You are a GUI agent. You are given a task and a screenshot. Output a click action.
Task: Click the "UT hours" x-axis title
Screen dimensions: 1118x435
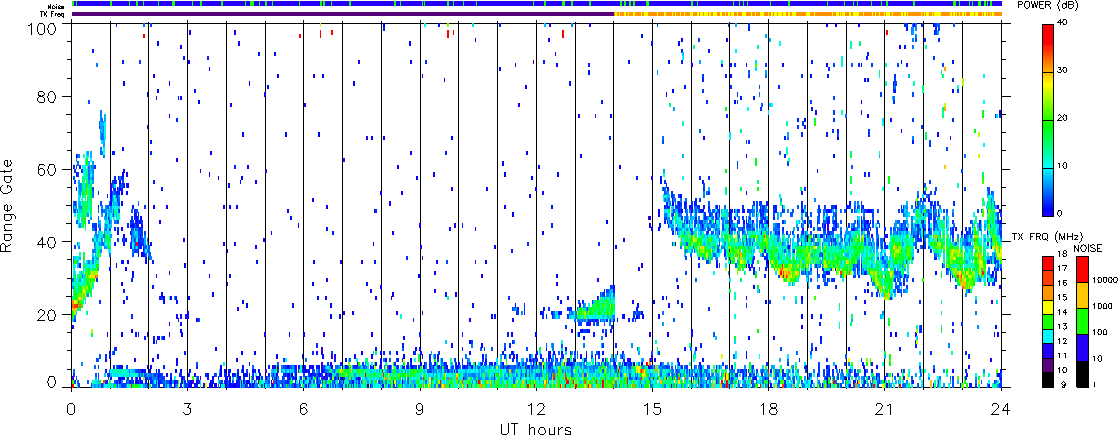pyautogui.click(x=536, y=428)
